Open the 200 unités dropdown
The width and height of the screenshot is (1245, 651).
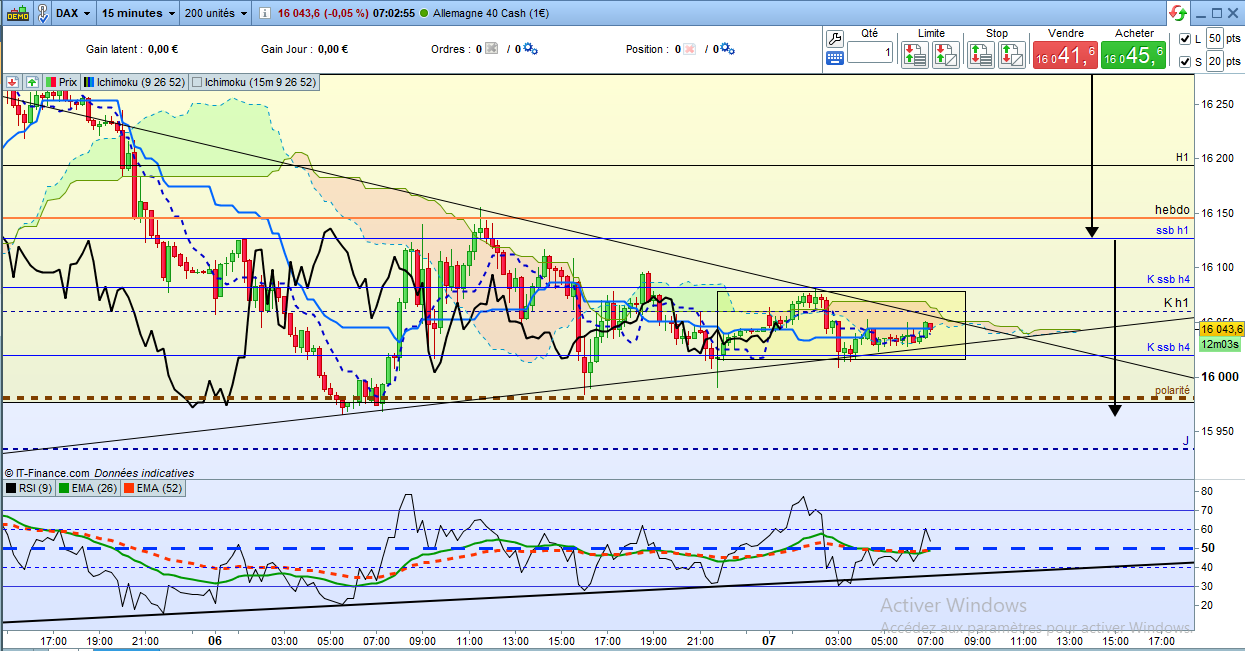pyautogui.click(x=216, y=13)
